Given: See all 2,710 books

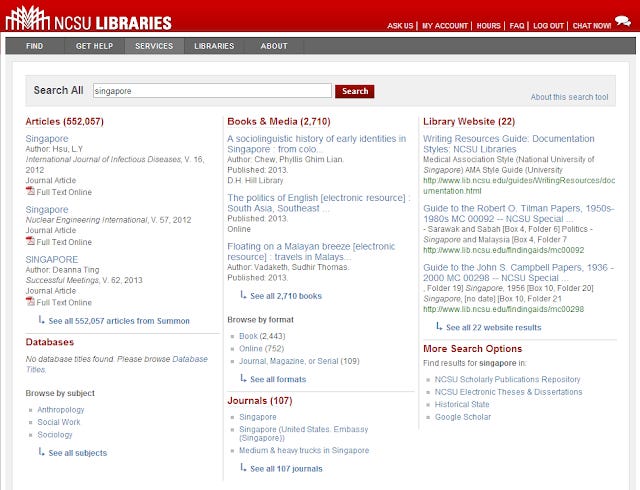Looking at the screenshot, I should click(x=286, y=296).
